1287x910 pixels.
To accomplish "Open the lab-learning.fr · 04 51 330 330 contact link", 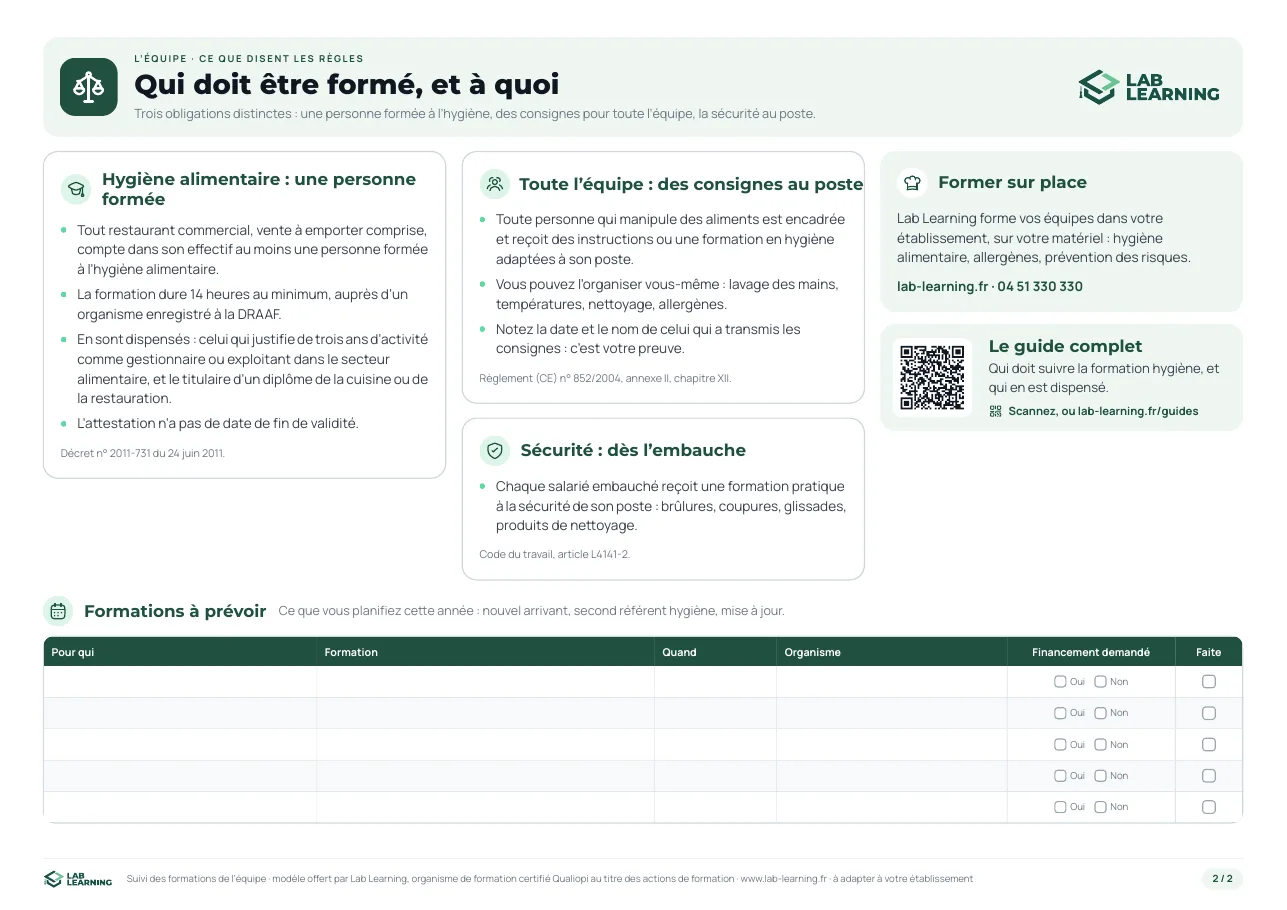I will coord(990,287).
